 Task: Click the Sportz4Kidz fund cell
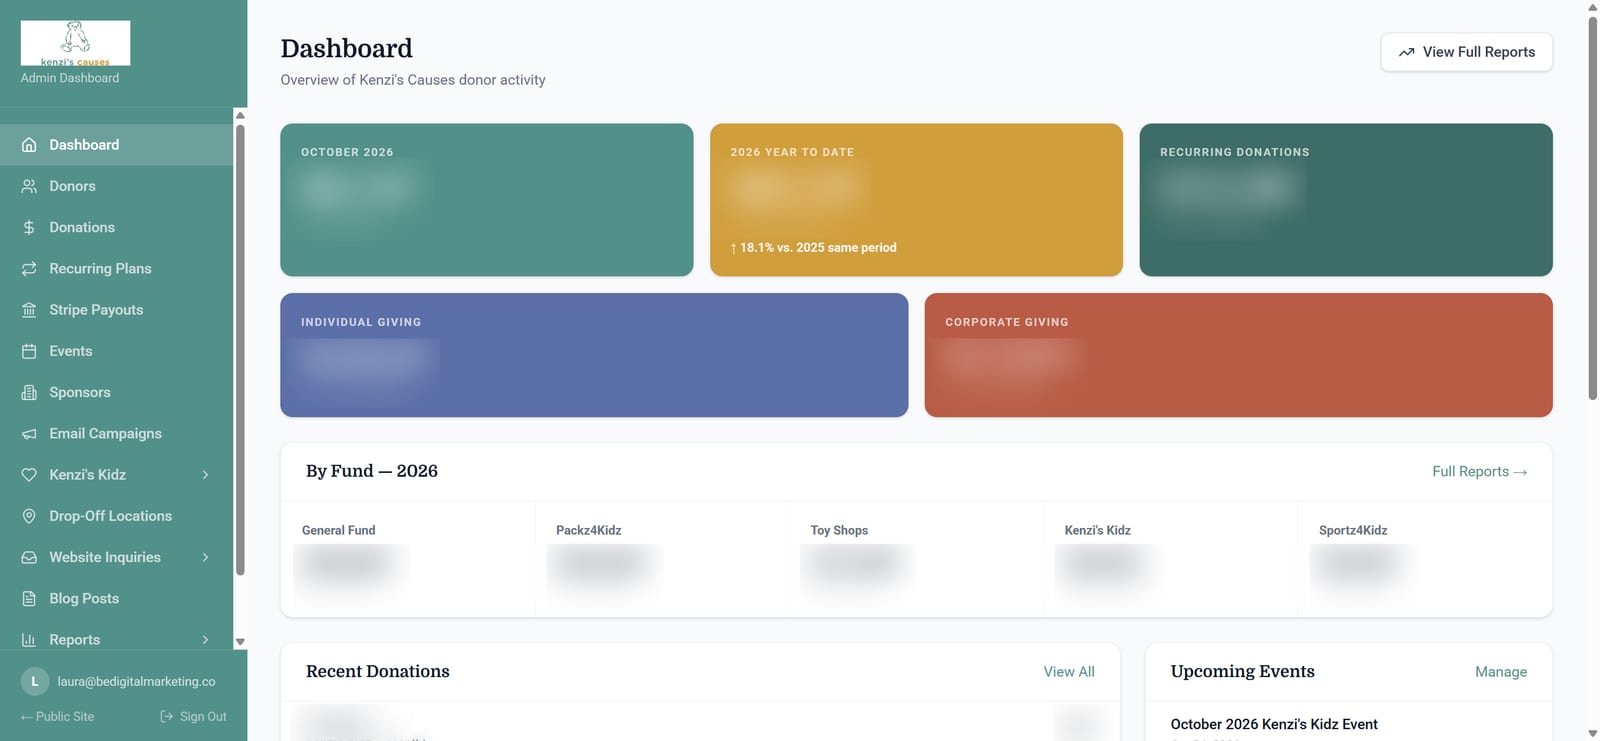[1424, 559]
